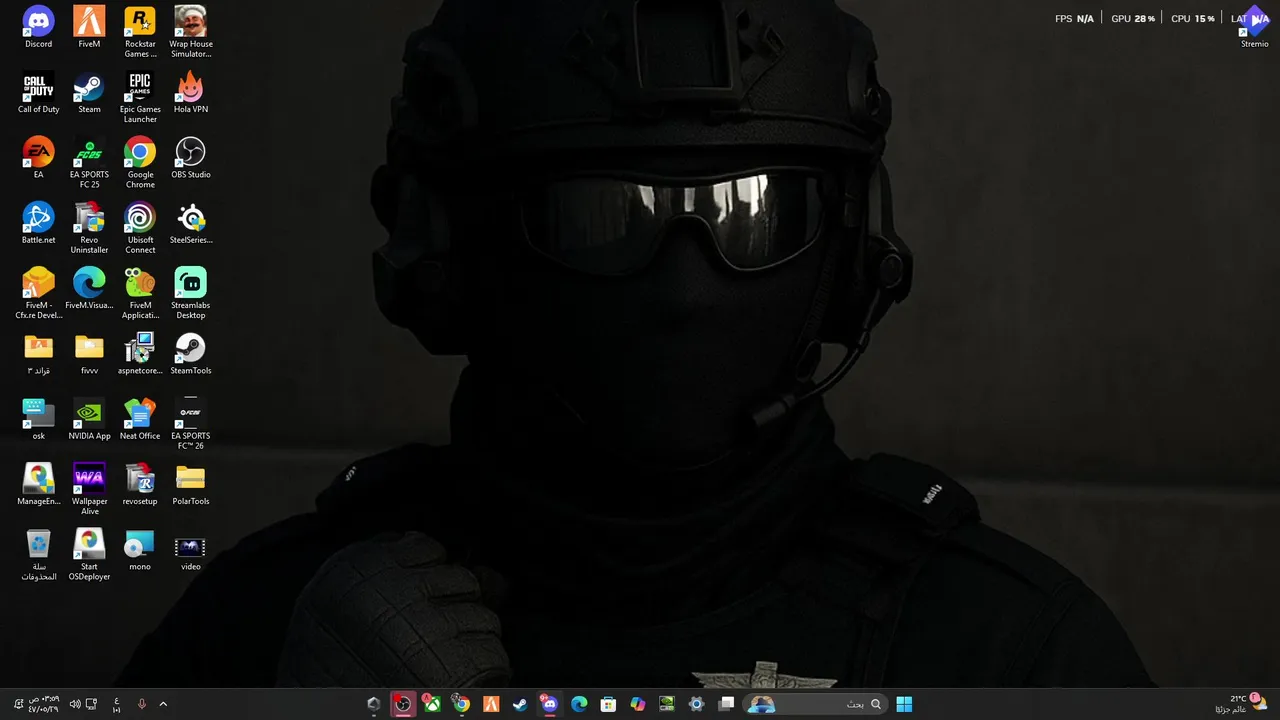Select the ManageEn... desktop icon
The height and width of the screenshot is (720, 1280).
point(38,485)
